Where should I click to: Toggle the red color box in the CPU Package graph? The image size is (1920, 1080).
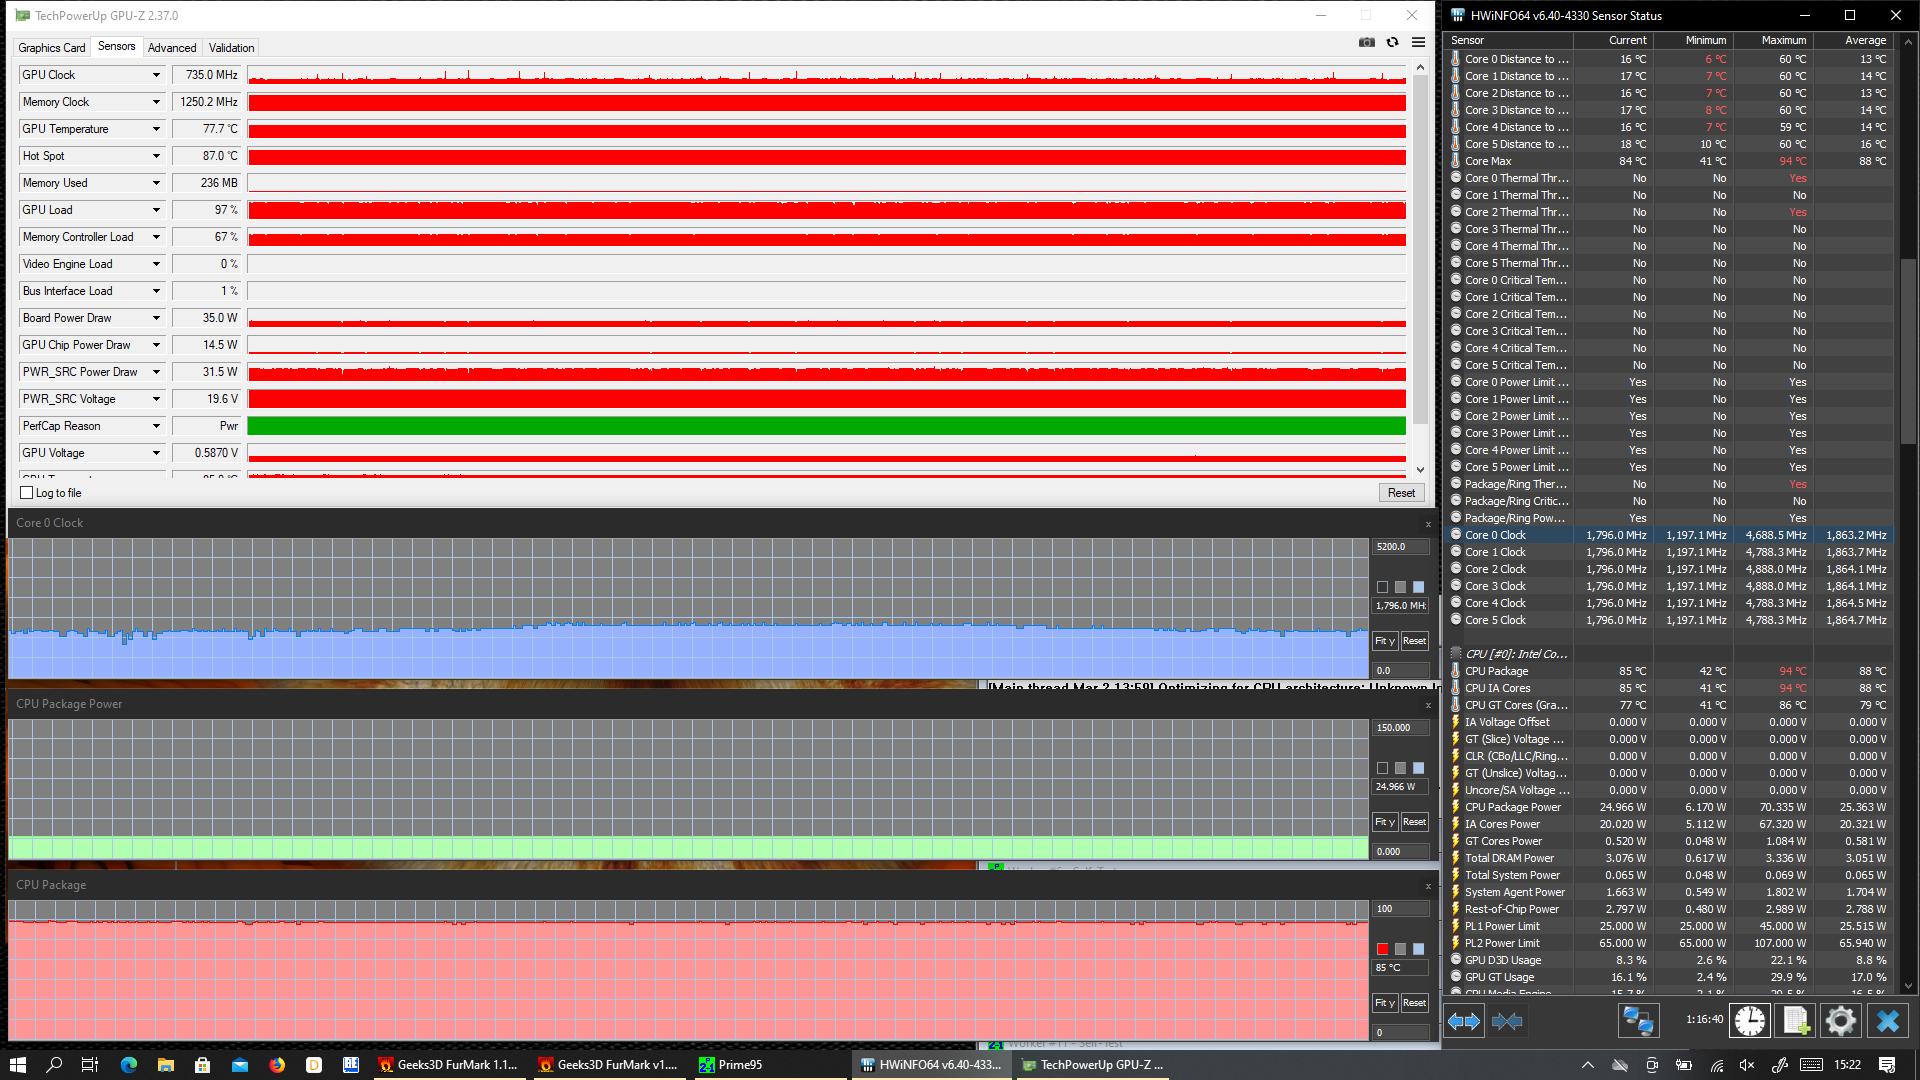[1382, 949]
